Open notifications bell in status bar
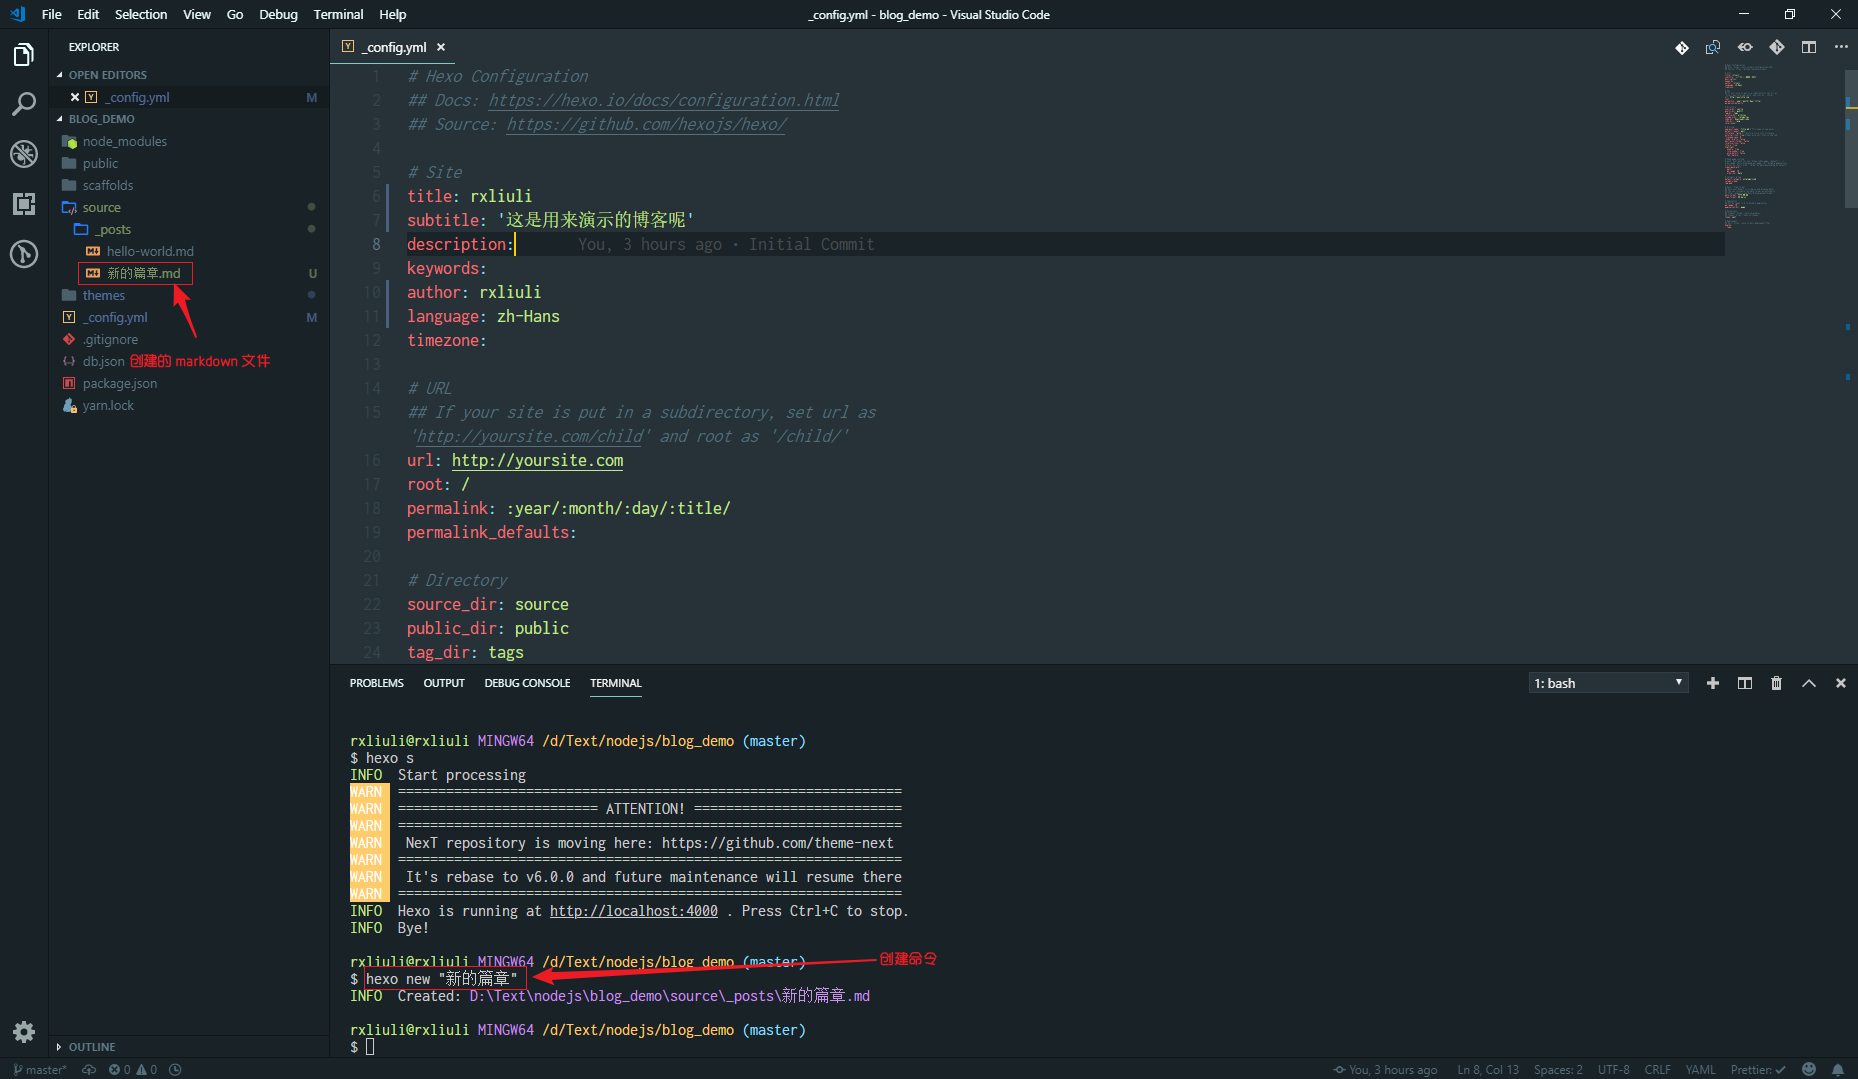The image size is (1858, 1079). pos(1838,1069)
